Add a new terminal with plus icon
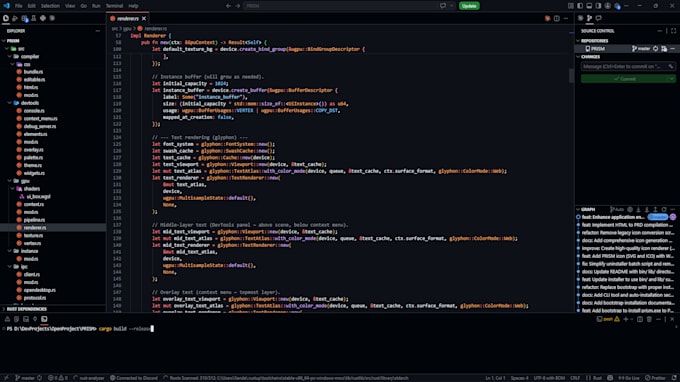680x382 pixels. point(625,319)
